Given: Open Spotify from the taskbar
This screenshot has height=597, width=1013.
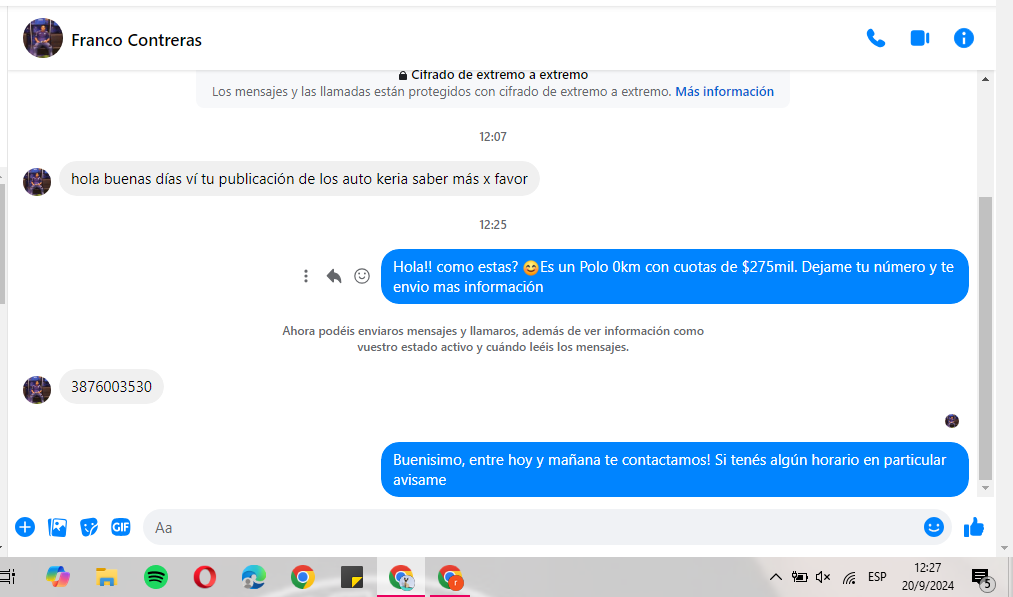Looking at the screenshot, I should (156, 577).
